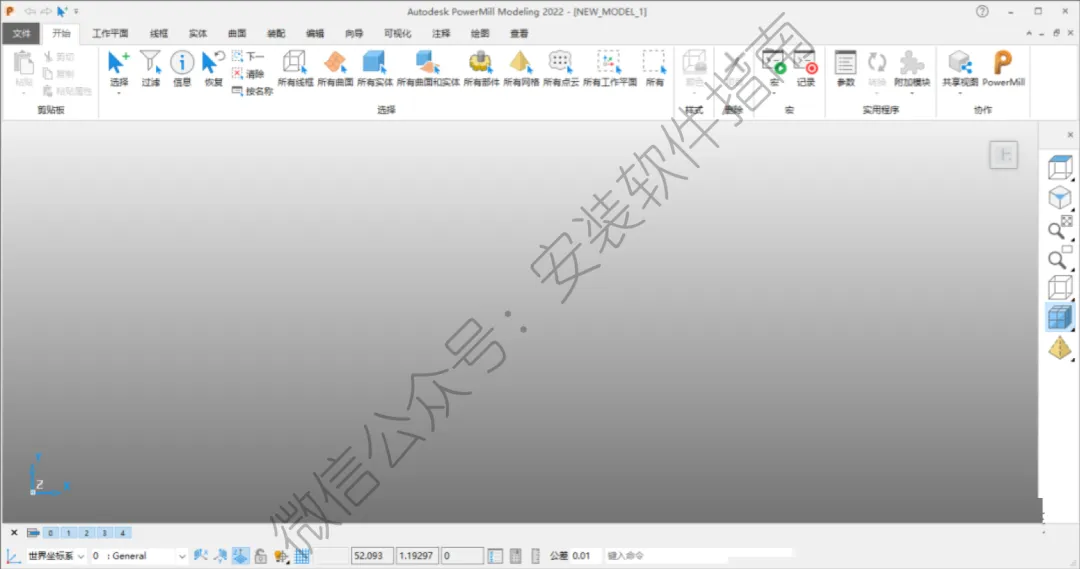The width and height of the screenshot is (1080, 569).
Task: Toggle the padlock status-bar icon
Action: coord(260,555)
